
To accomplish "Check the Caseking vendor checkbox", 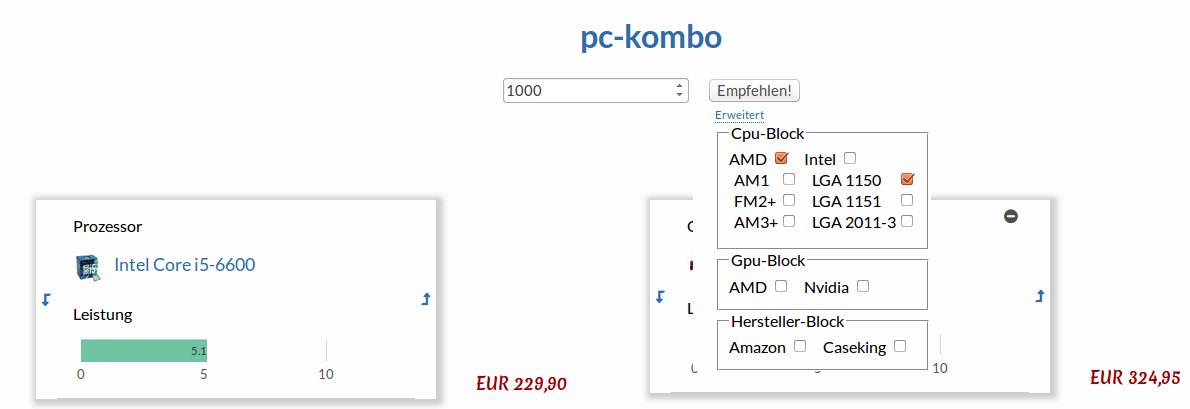I will tap(900, 346).
